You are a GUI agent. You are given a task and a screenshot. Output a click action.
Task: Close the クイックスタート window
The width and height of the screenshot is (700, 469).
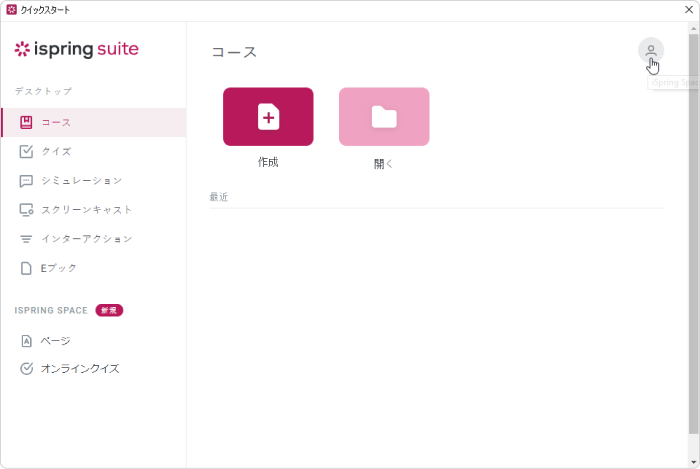pyautogui.click(x=689, y=9)
